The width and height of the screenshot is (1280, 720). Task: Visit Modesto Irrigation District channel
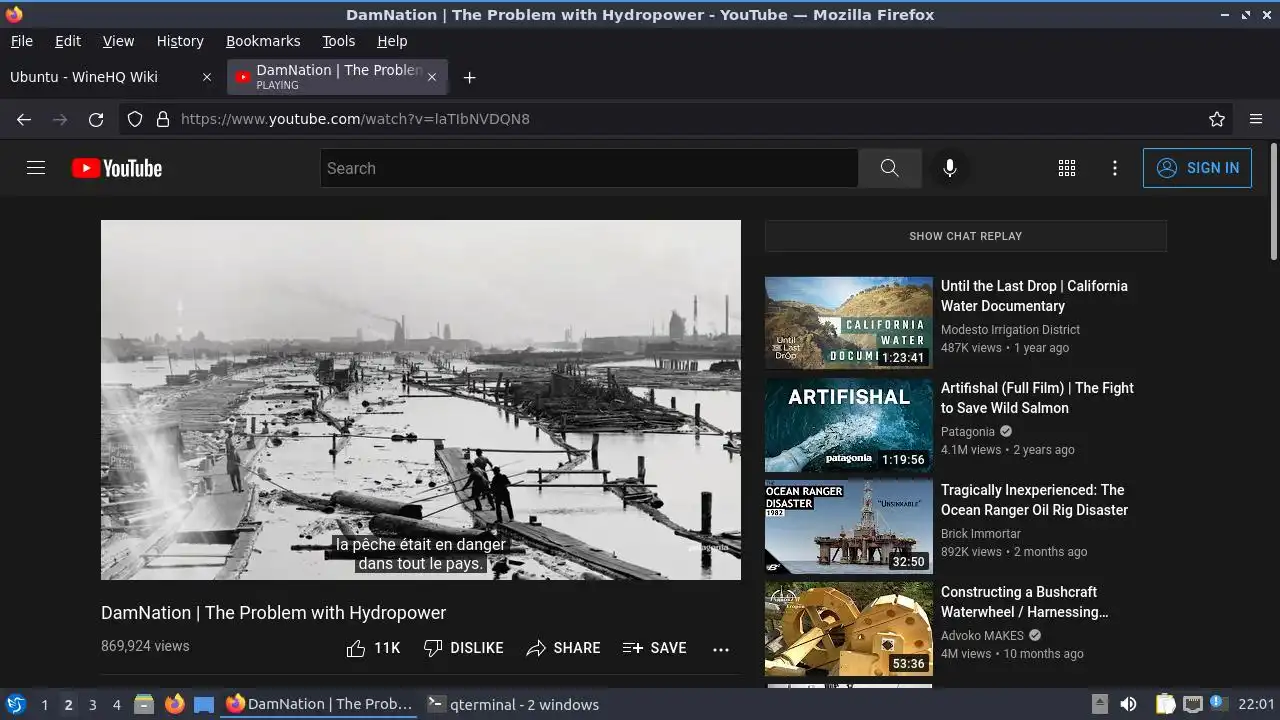1010,330
